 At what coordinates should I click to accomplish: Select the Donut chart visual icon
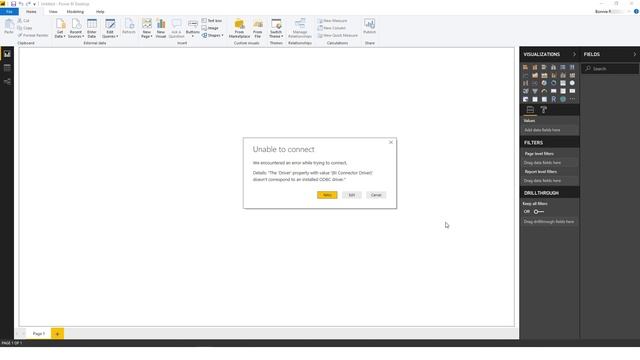click(x=553, y=83)
